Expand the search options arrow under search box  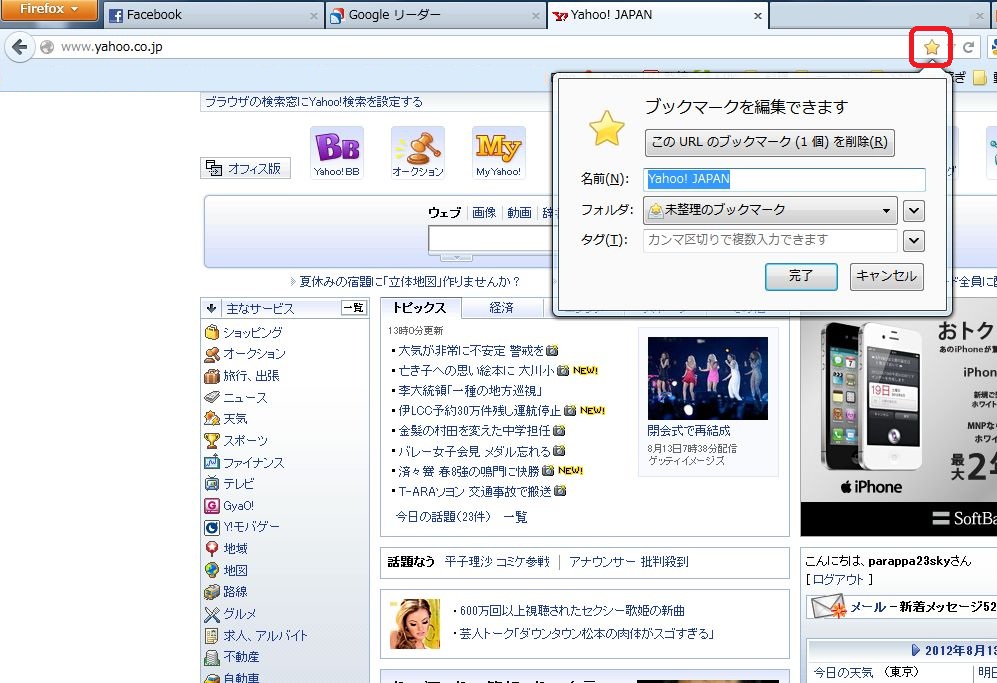click(x=457, y=257)
